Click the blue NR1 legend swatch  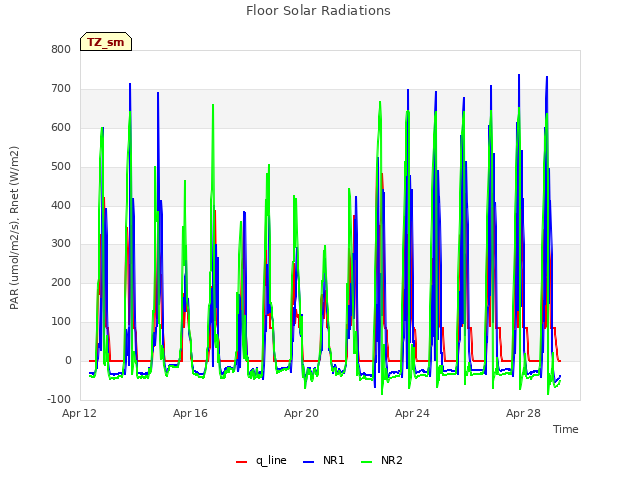(309, 462)
